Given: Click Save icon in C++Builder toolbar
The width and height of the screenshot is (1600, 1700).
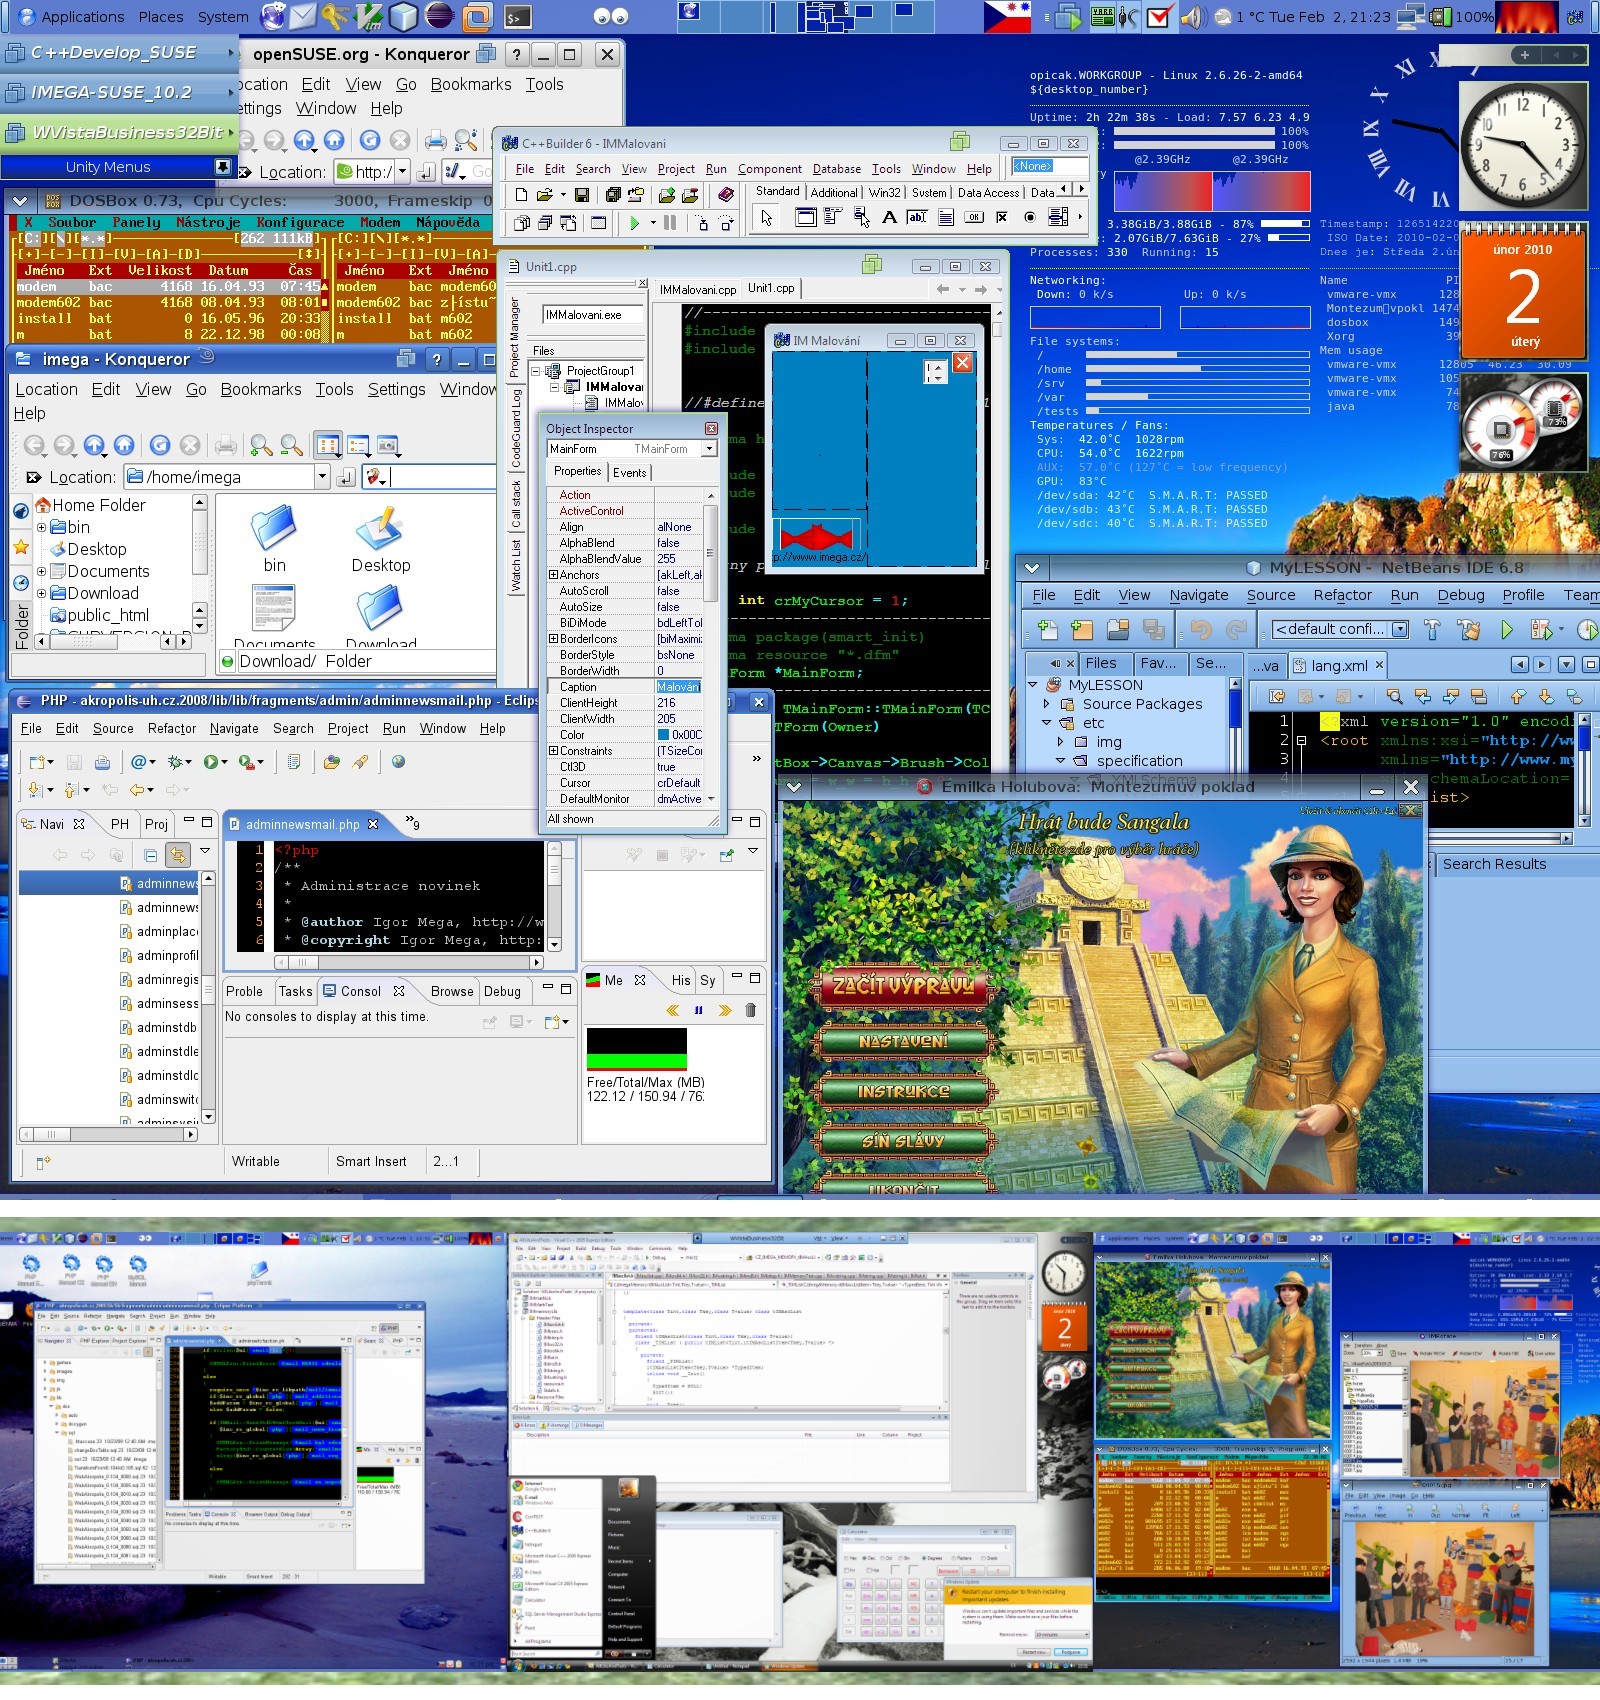Looking at the screenshot, I should (581, 194).
